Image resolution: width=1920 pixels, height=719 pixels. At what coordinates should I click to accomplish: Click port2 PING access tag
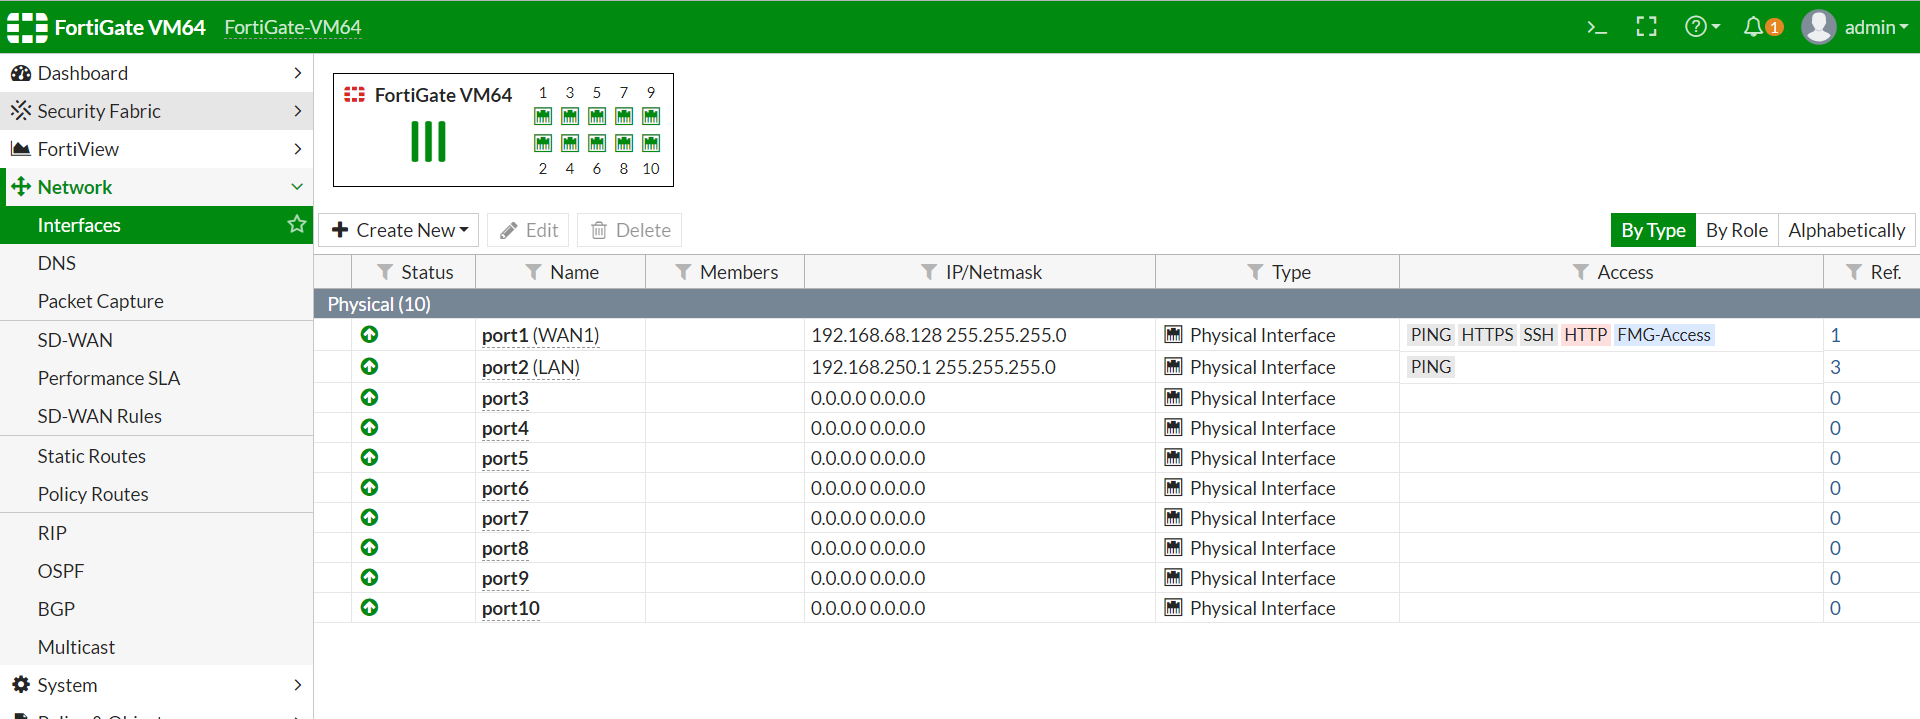click(1430, 367)
